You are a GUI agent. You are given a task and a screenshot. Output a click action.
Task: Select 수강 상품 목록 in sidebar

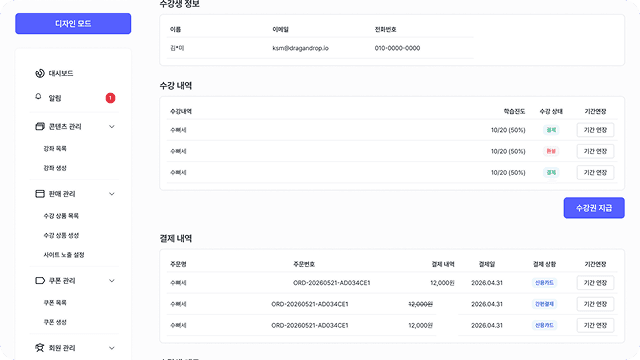(61, 216)
